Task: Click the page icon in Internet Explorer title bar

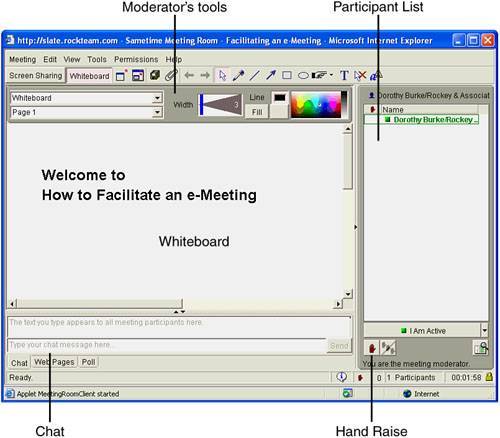Action: point(10,40)
